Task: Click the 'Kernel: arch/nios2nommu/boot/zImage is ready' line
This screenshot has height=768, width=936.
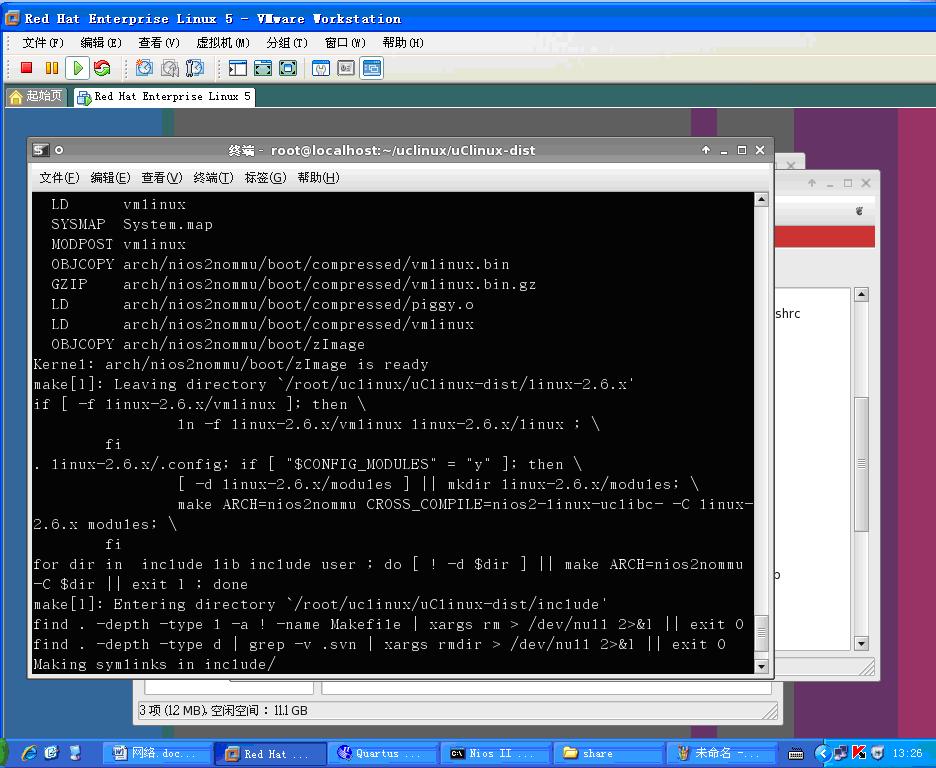Action: pyautogui.click(x=230, y=365)
